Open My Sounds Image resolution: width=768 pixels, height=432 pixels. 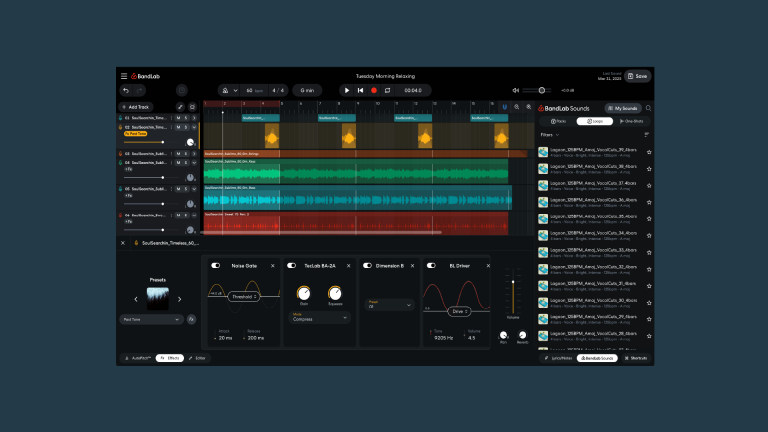tap(623, 108)
